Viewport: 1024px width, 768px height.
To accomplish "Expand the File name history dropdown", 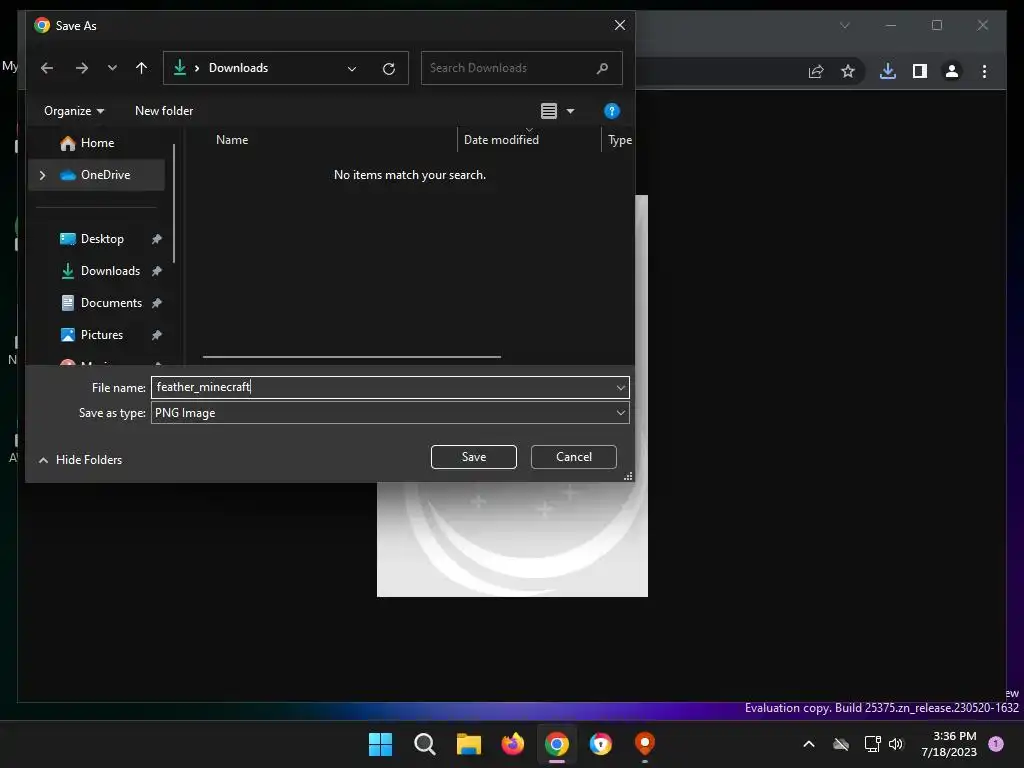I will (620, 388).
